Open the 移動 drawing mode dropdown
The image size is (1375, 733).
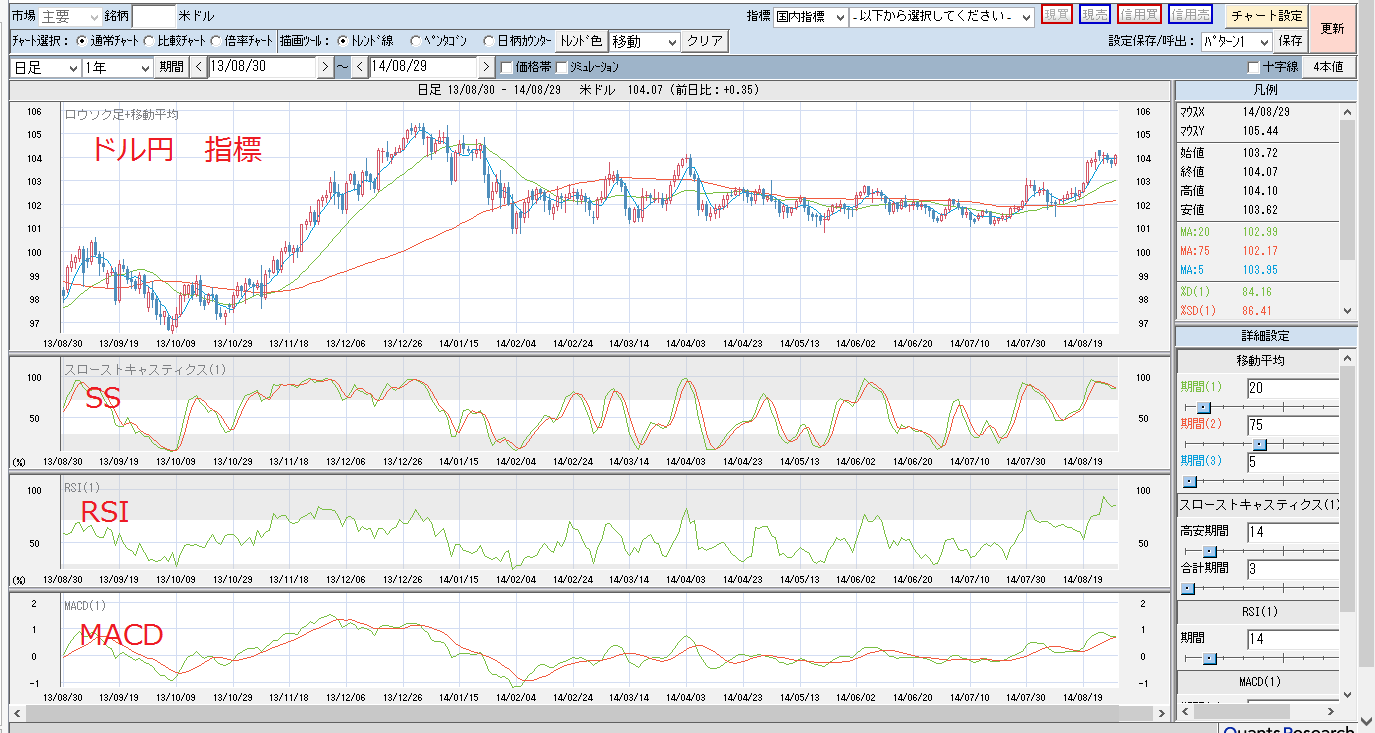coord(644,42)
